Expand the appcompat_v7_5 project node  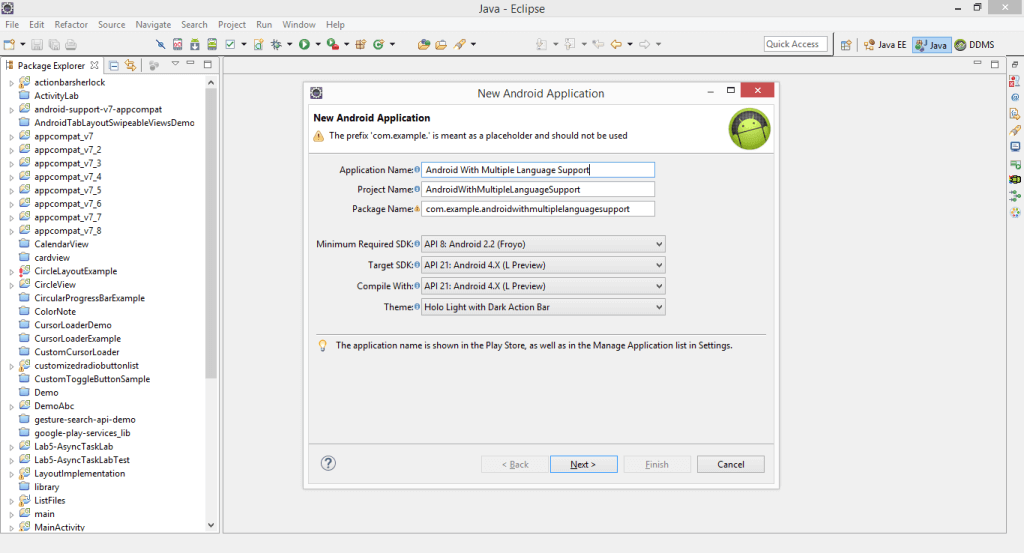click(11, 191)
